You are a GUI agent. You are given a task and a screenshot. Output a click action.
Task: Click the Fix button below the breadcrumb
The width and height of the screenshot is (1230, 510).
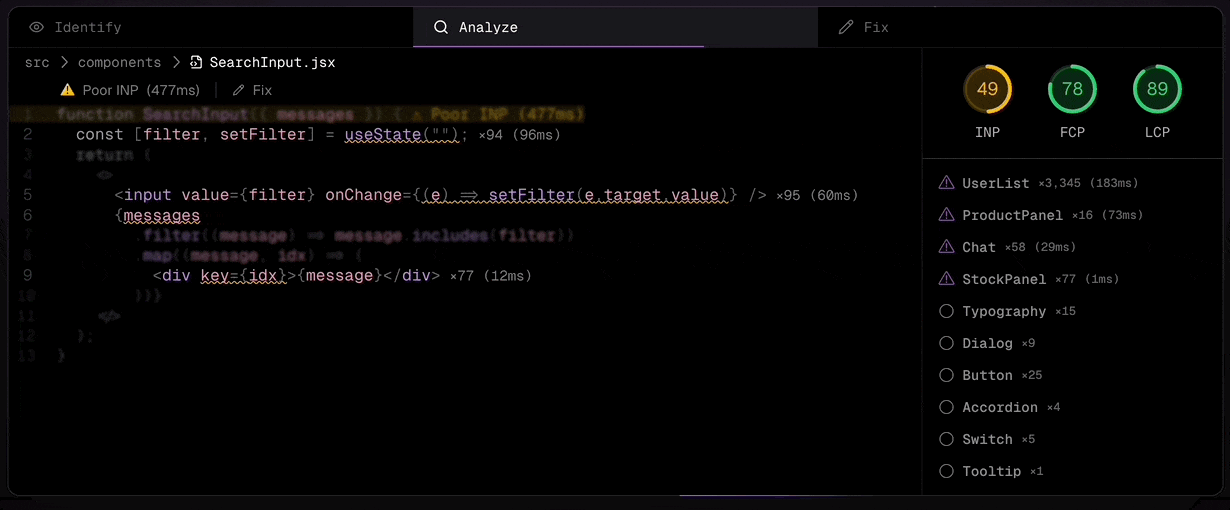coord(253,90)
